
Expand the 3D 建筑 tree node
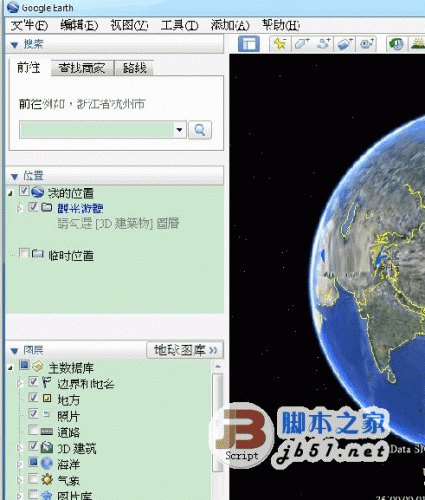click(x=20, y=448)
